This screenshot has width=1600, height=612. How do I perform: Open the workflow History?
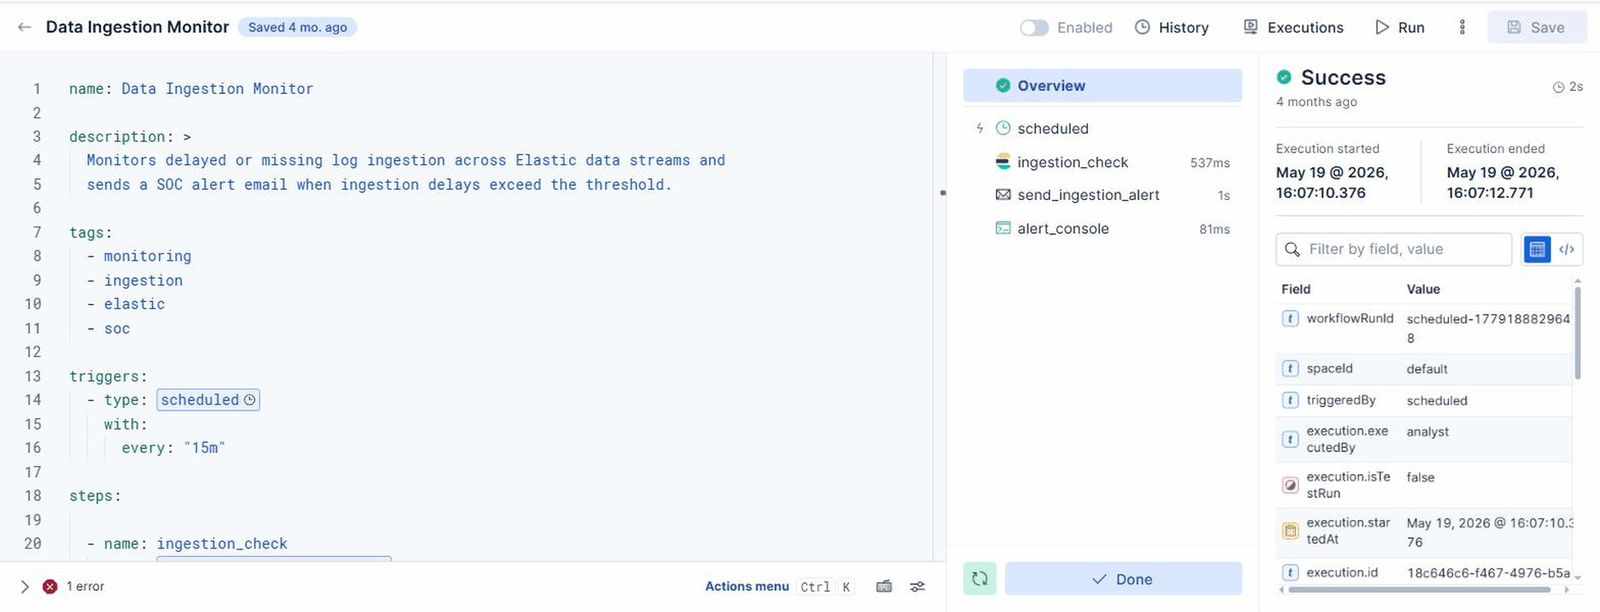pos(1172,28)
